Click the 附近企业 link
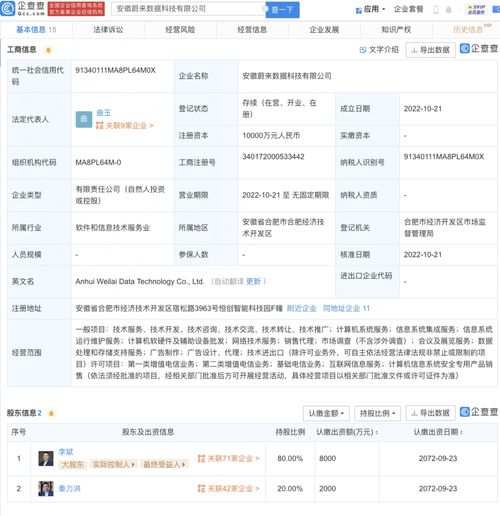Viewport: 500px width, 516px height. click(x=301, y=308)
